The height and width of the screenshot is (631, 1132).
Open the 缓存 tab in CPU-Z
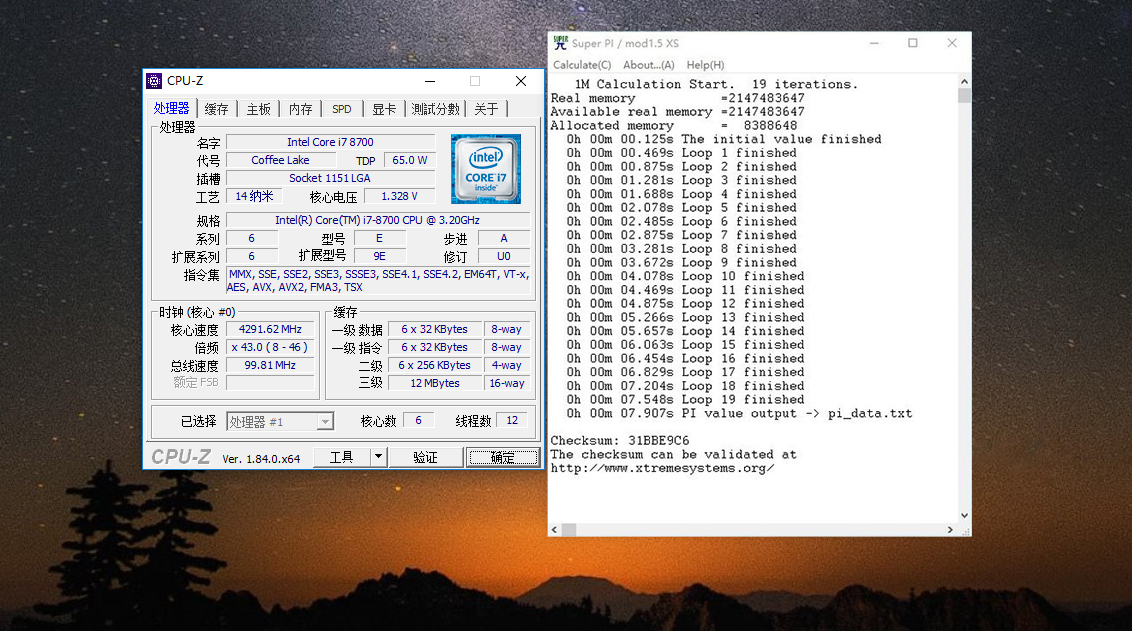pos(216,109)
